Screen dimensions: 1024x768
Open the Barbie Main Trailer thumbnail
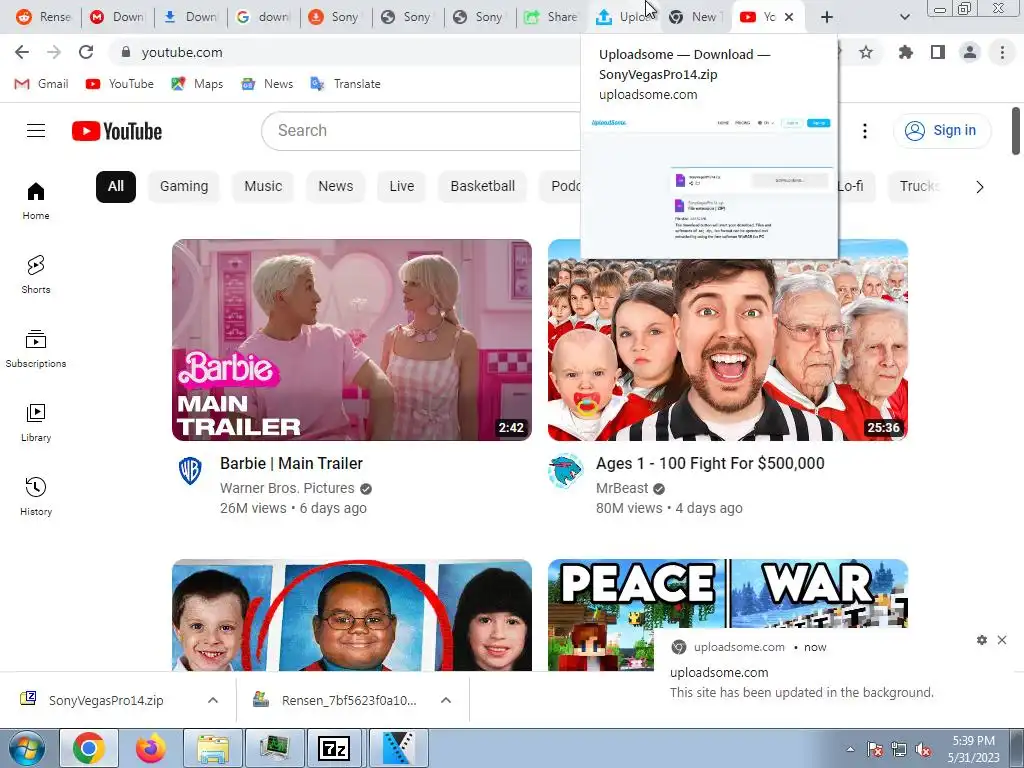tap(352, 340)
